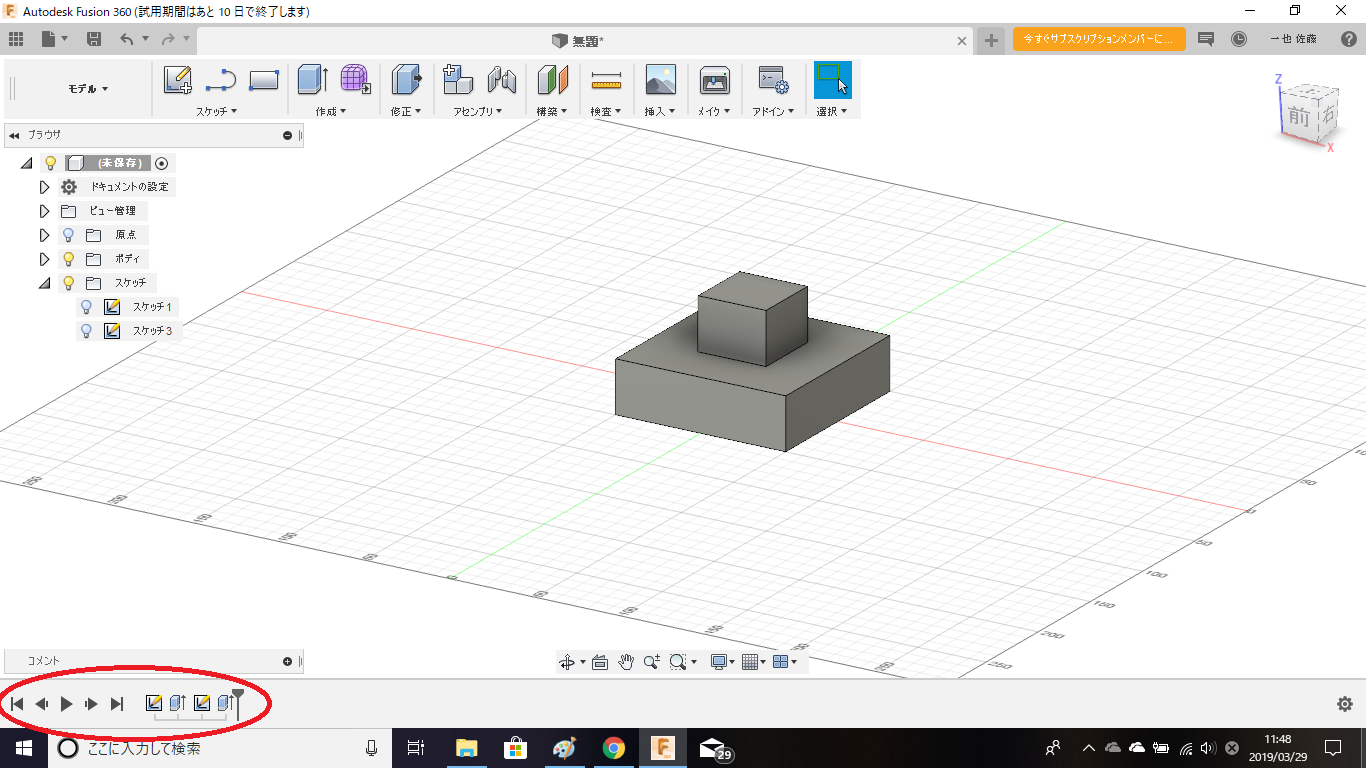The width and height of the screenshot is (1366, 768).
Task: Redo the undone action
Action: (x=168, y=39)
